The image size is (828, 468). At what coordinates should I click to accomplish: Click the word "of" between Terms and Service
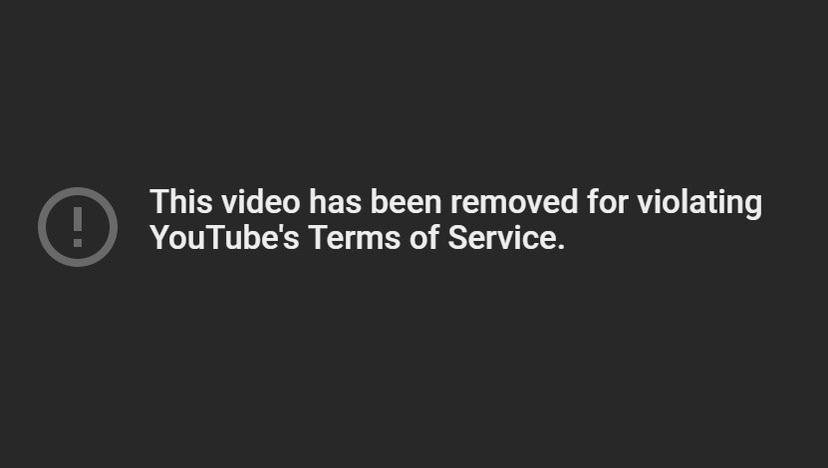pyautogui.click(x=424, y=237)
